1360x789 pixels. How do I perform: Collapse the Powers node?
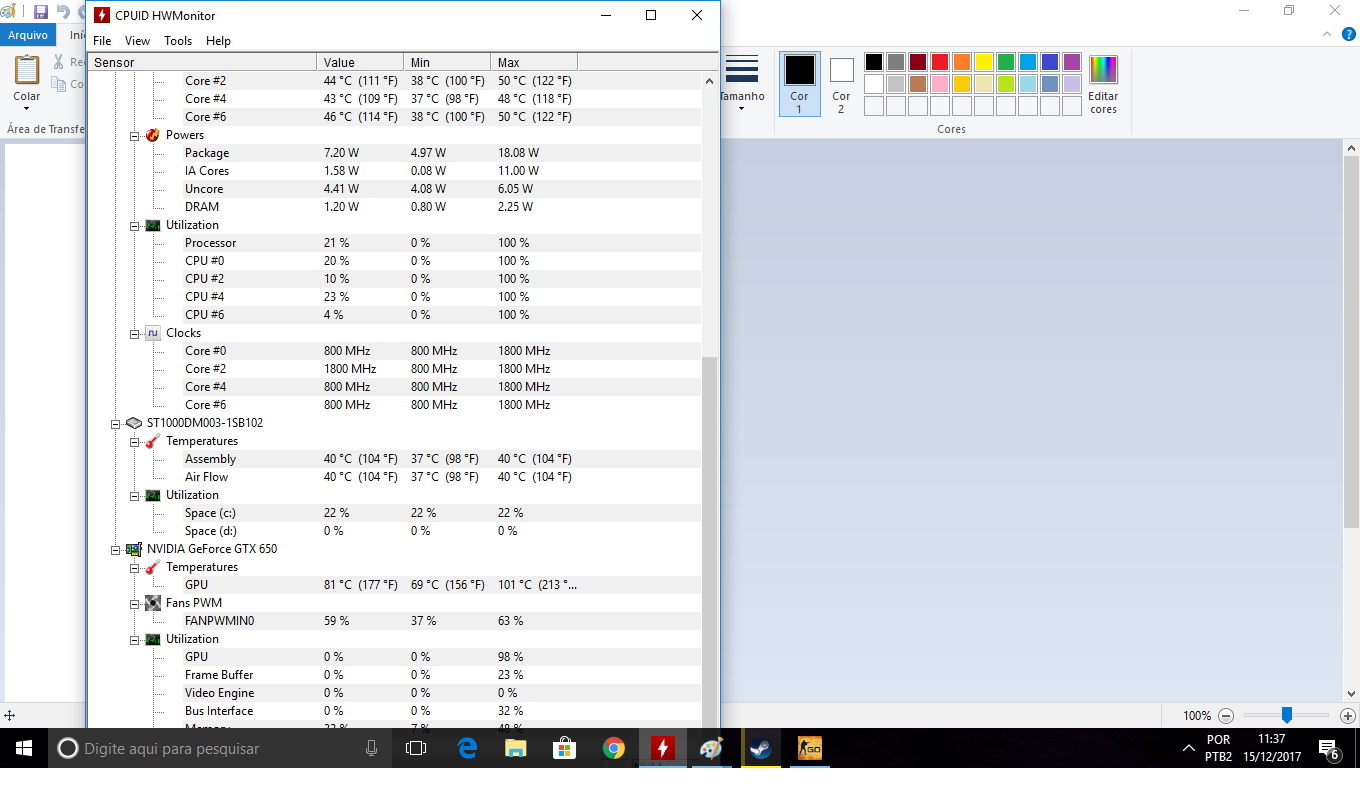pos(134,135)
